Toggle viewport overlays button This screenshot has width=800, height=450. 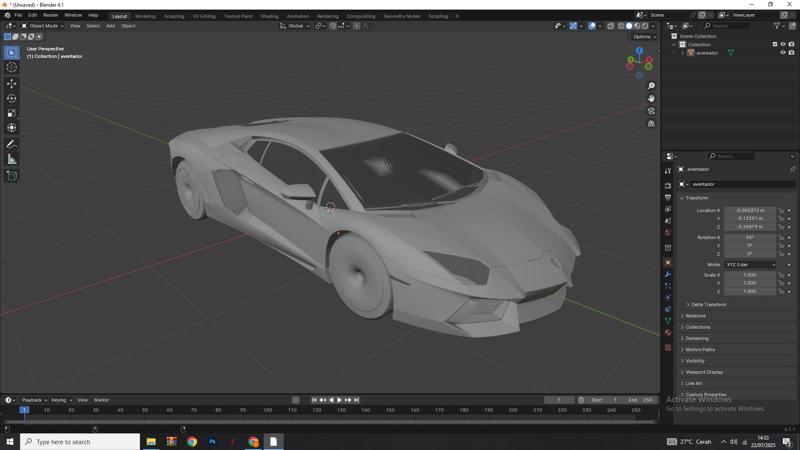[592, 26]
